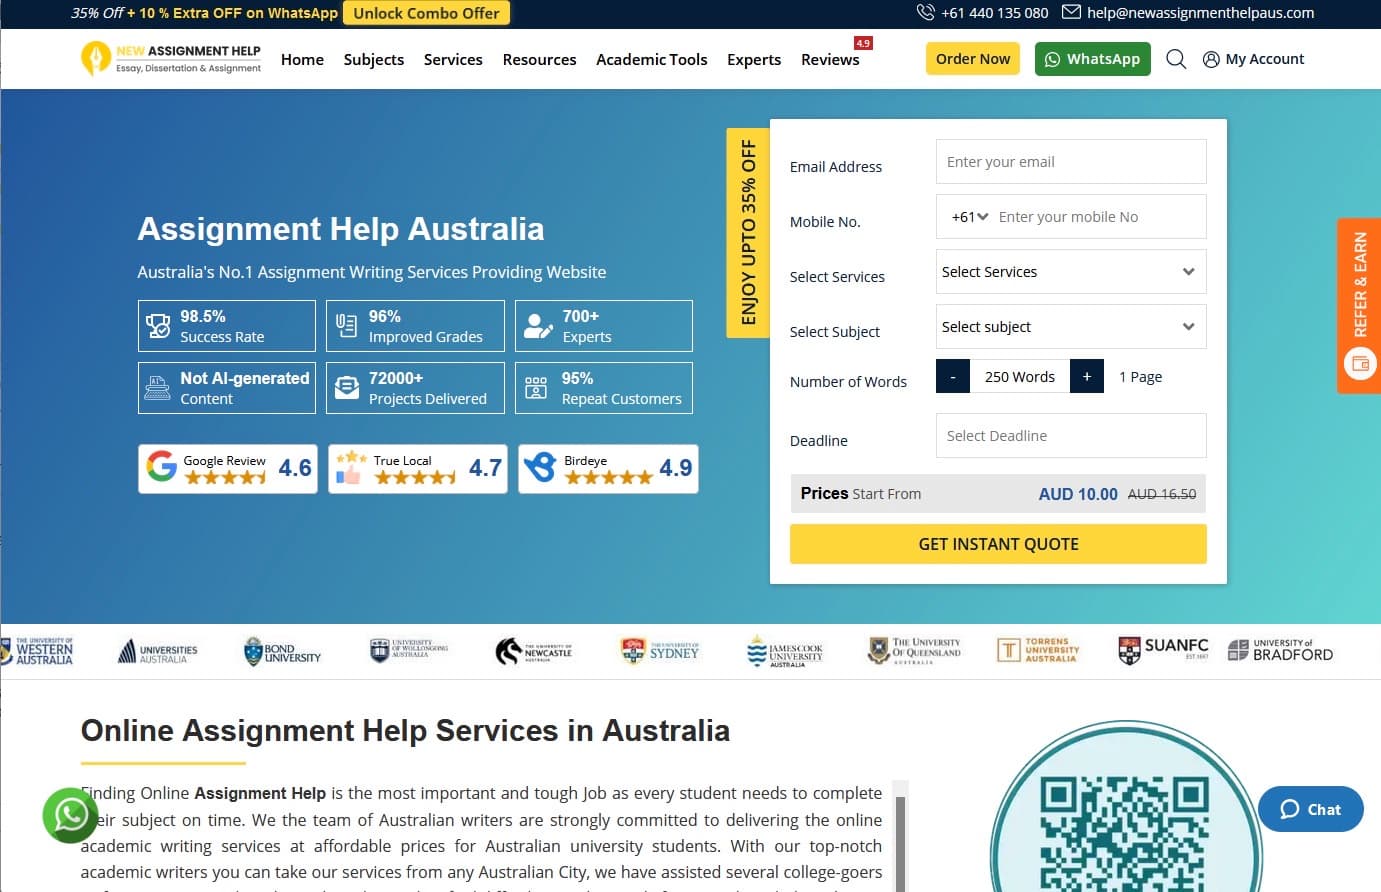This screenshot has height=892, width=1381.
Task: Expand the Select subject dropdown
Action: tap(1070, 326)
